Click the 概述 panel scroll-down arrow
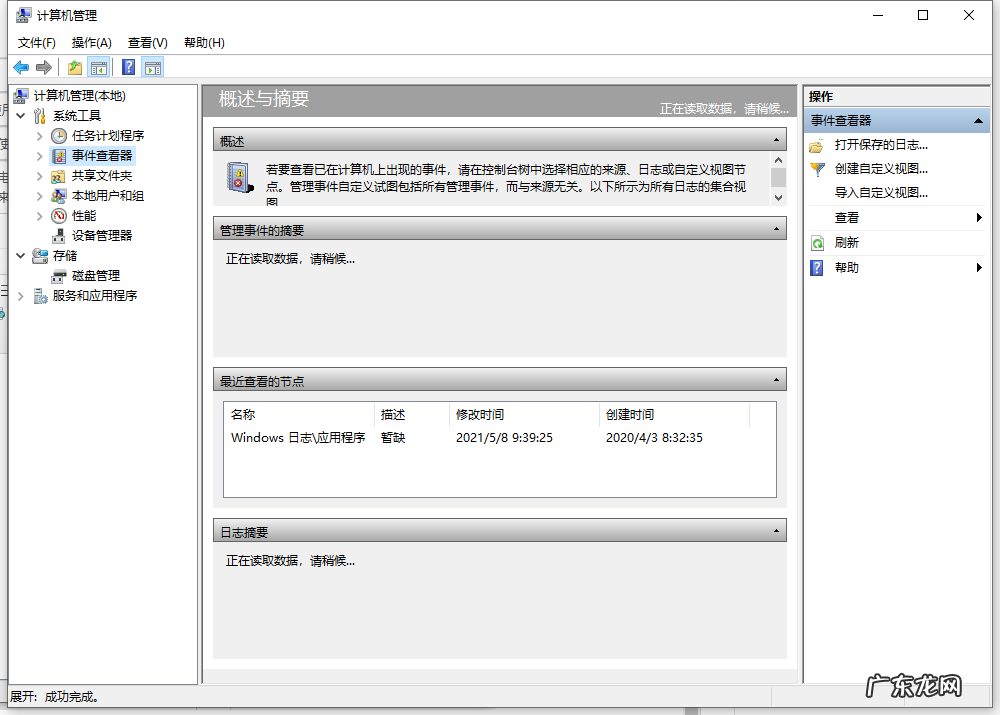 coord(778,198)
